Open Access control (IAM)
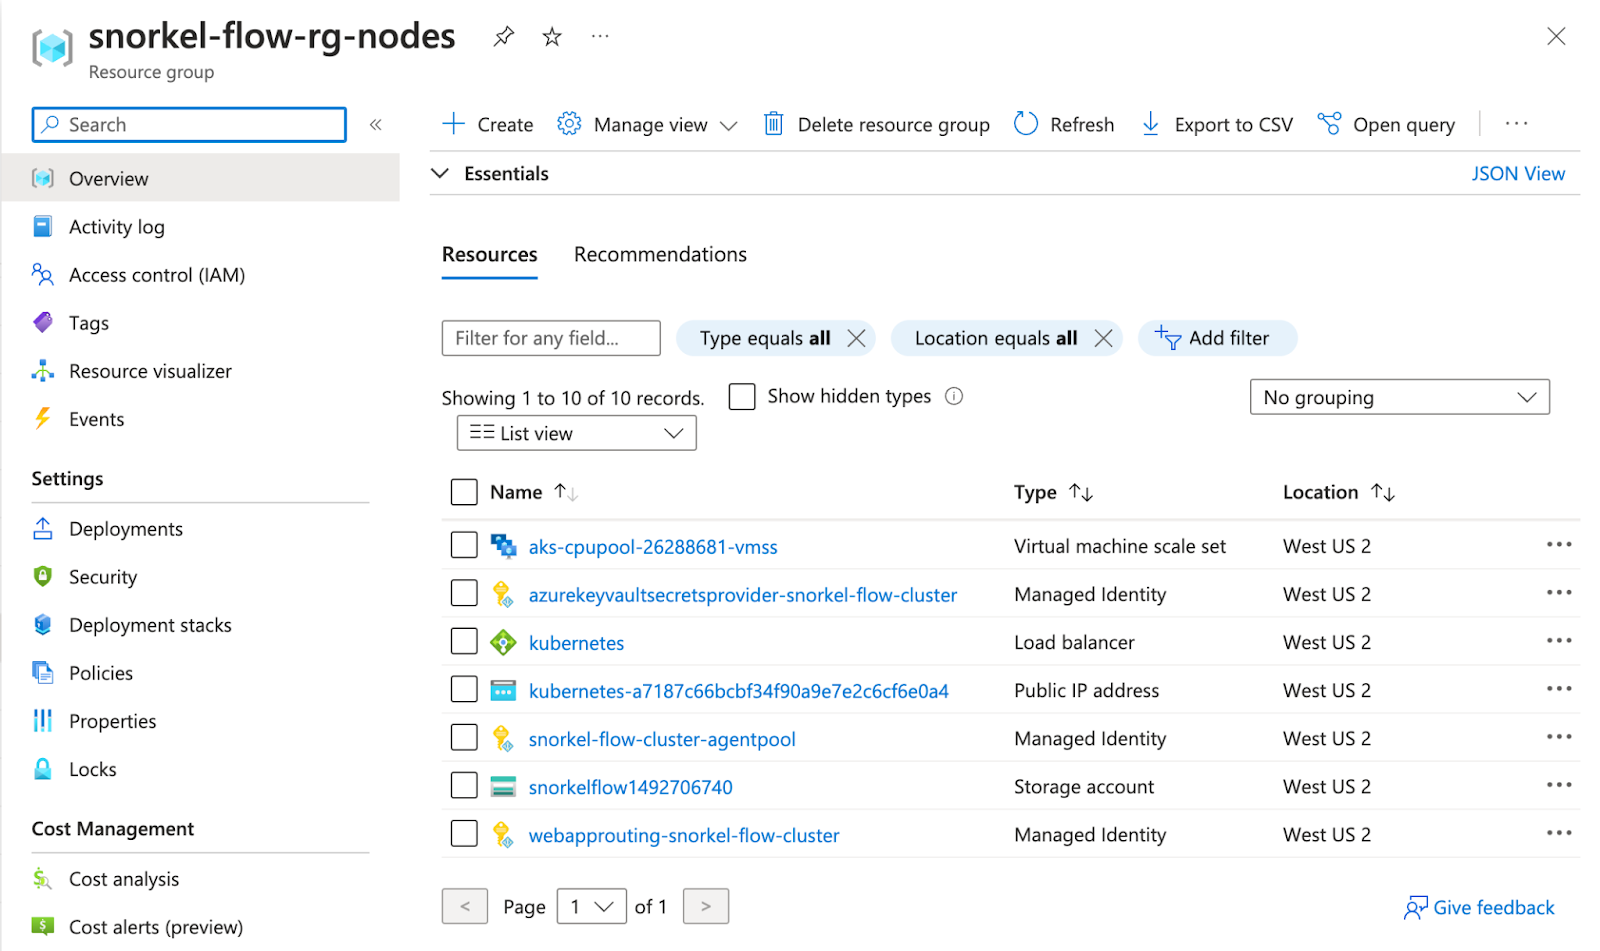This screenshot has width=1600, height=951. point(157,275)
